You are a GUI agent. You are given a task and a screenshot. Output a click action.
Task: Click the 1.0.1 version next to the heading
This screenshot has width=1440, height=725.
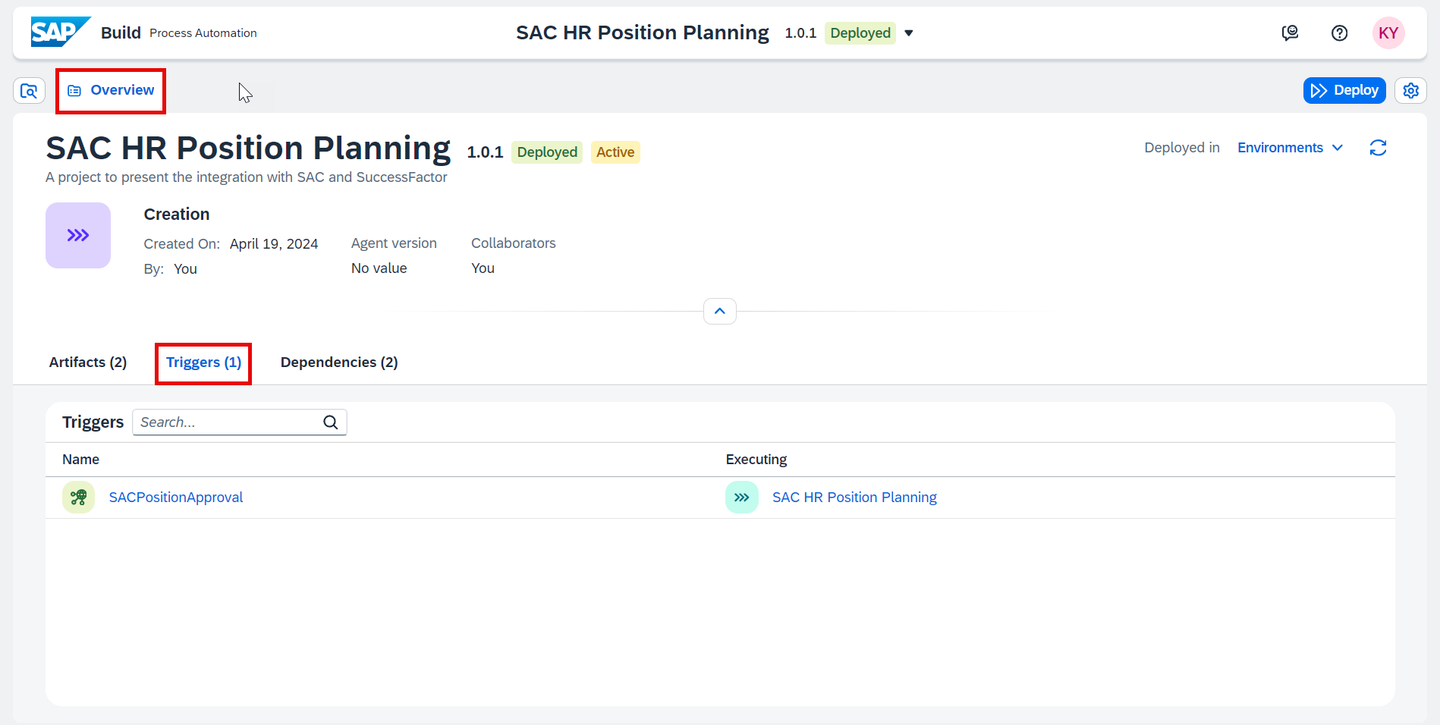[485, 152]
